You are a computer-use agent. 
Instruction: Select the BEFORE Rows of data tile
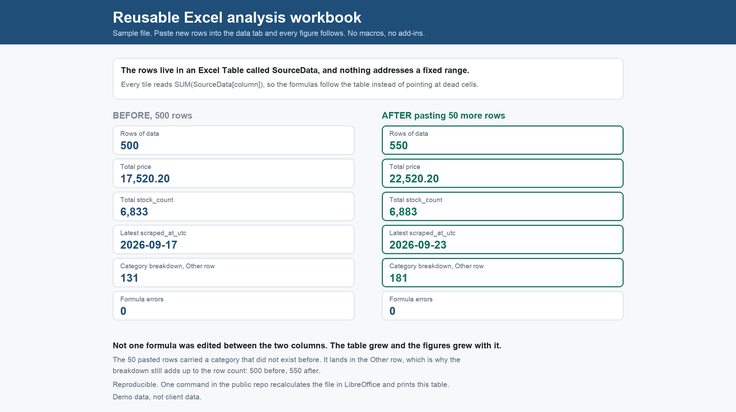pyautogui.click(x=233, y=140)
